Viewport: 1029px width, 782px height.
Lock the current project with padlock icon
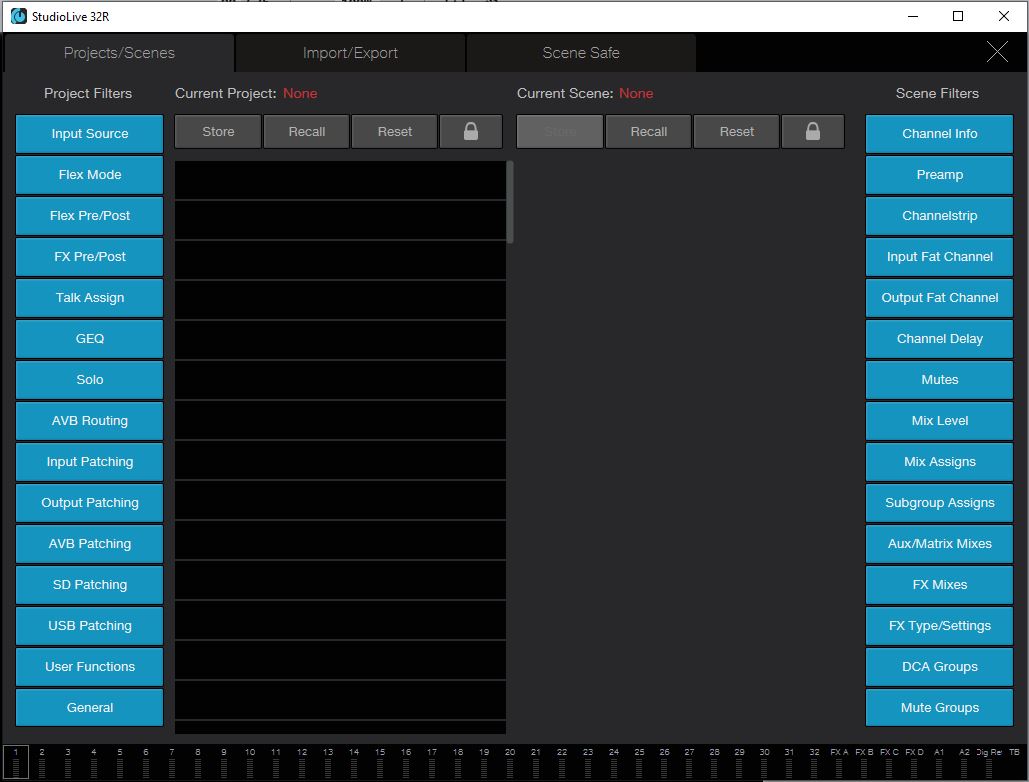tap(471, 131)
